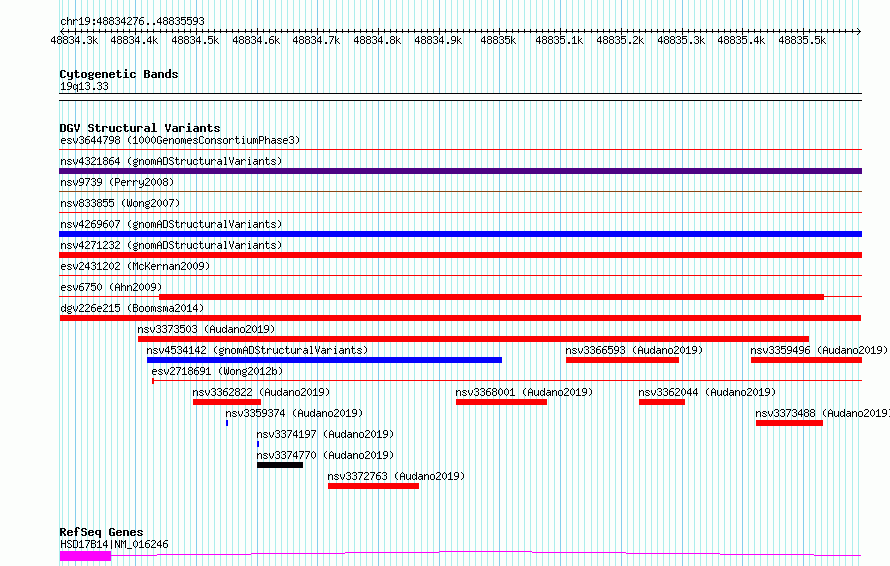Click the nsv4269607 (gnomADStructuralVariants) label
Image resolution: width=890 pixels, height=566 pixels.
pos(171,224)
